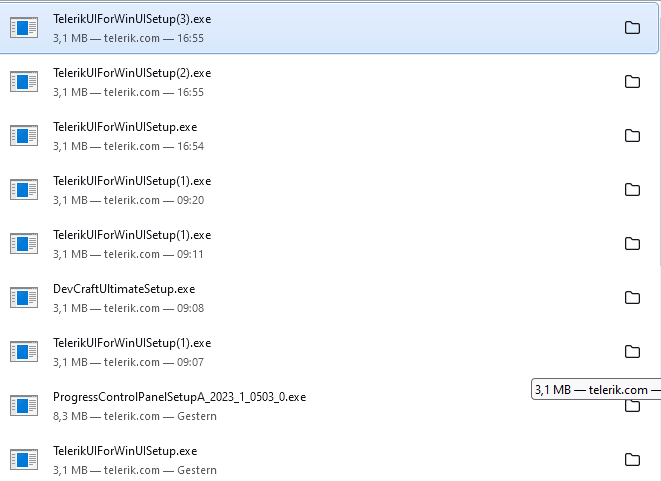The width and height of the screenshot is (661, 481).
Task: Click file icon of the 09:11 download
Action: 24,244
